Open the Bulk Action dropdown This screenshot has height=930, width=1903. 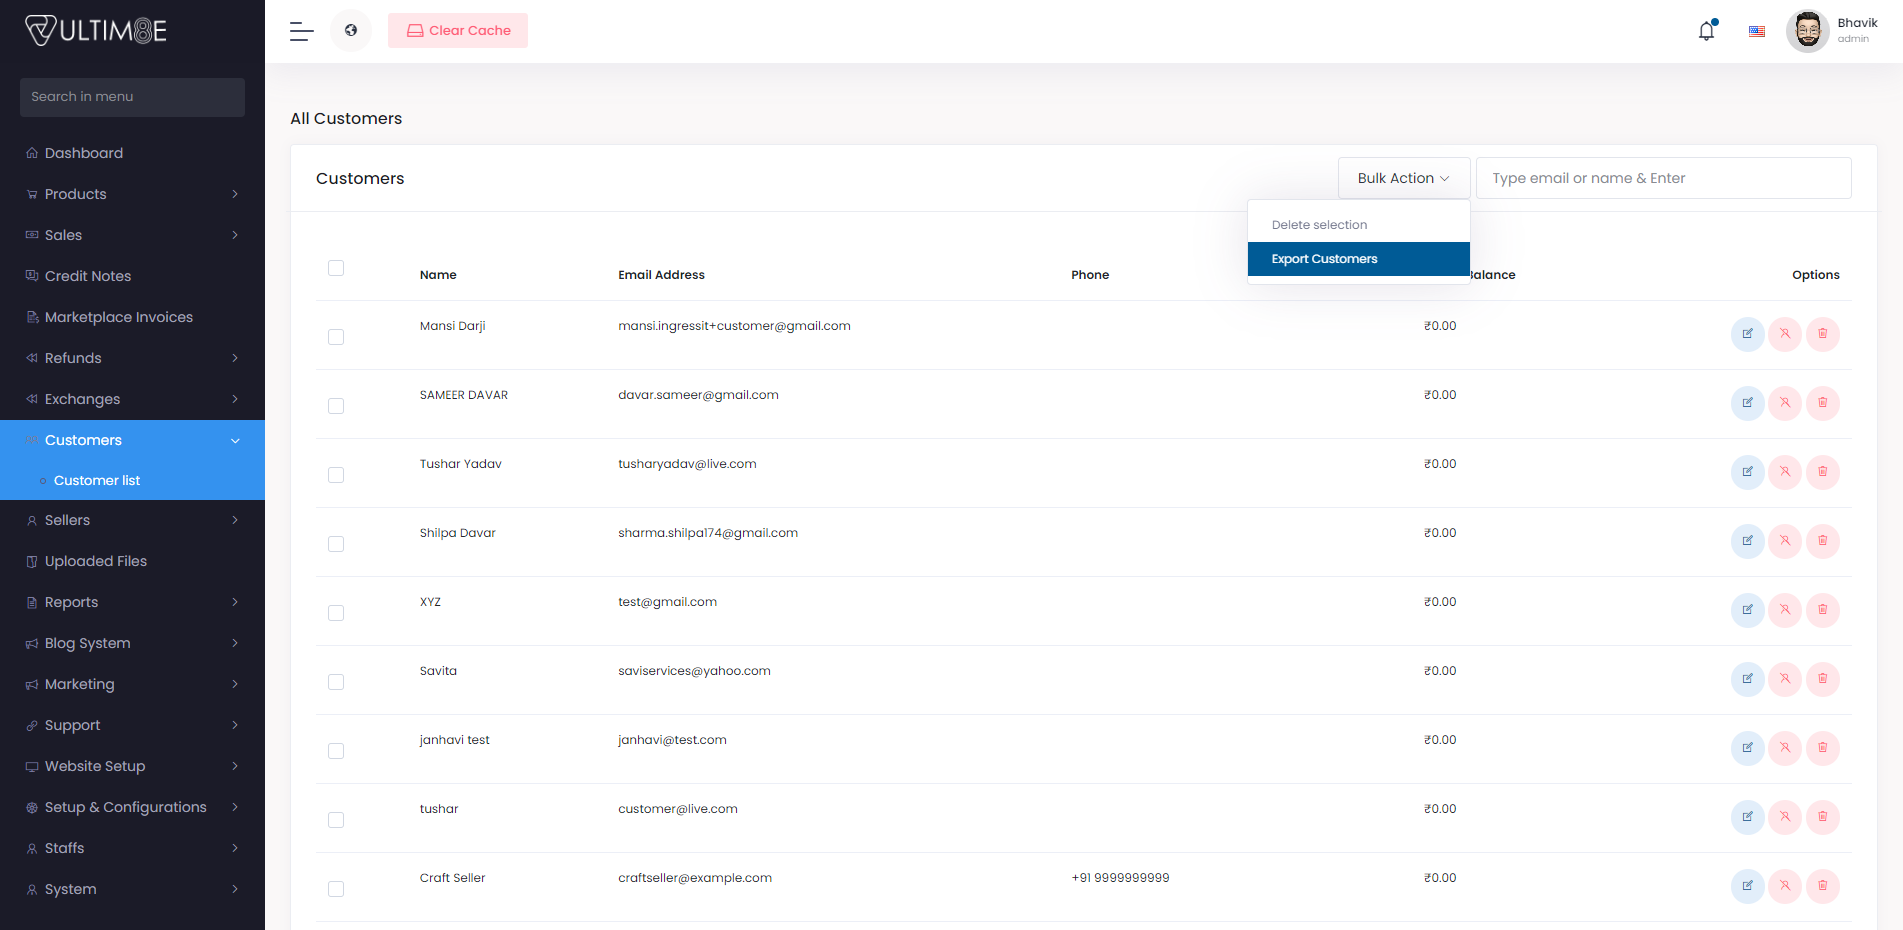click(1403, 177)
